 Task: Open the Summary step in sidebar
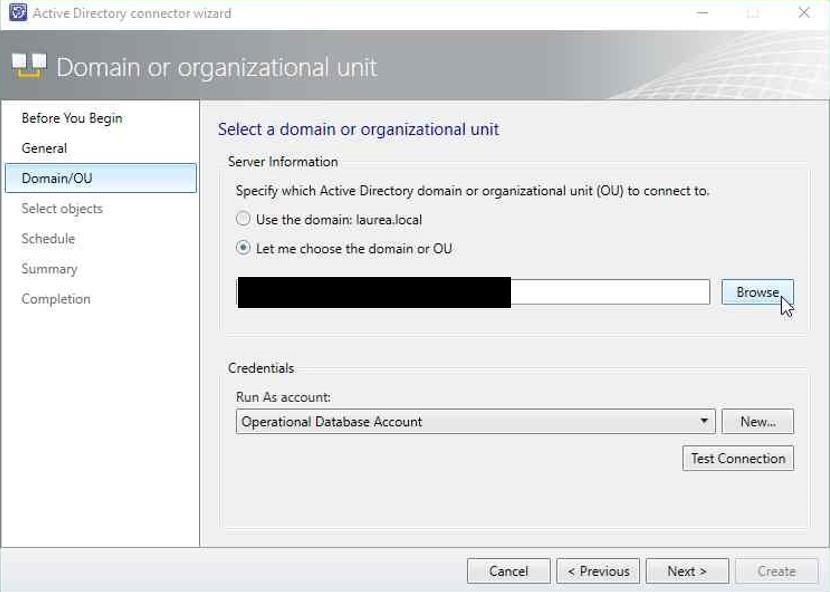49,269
